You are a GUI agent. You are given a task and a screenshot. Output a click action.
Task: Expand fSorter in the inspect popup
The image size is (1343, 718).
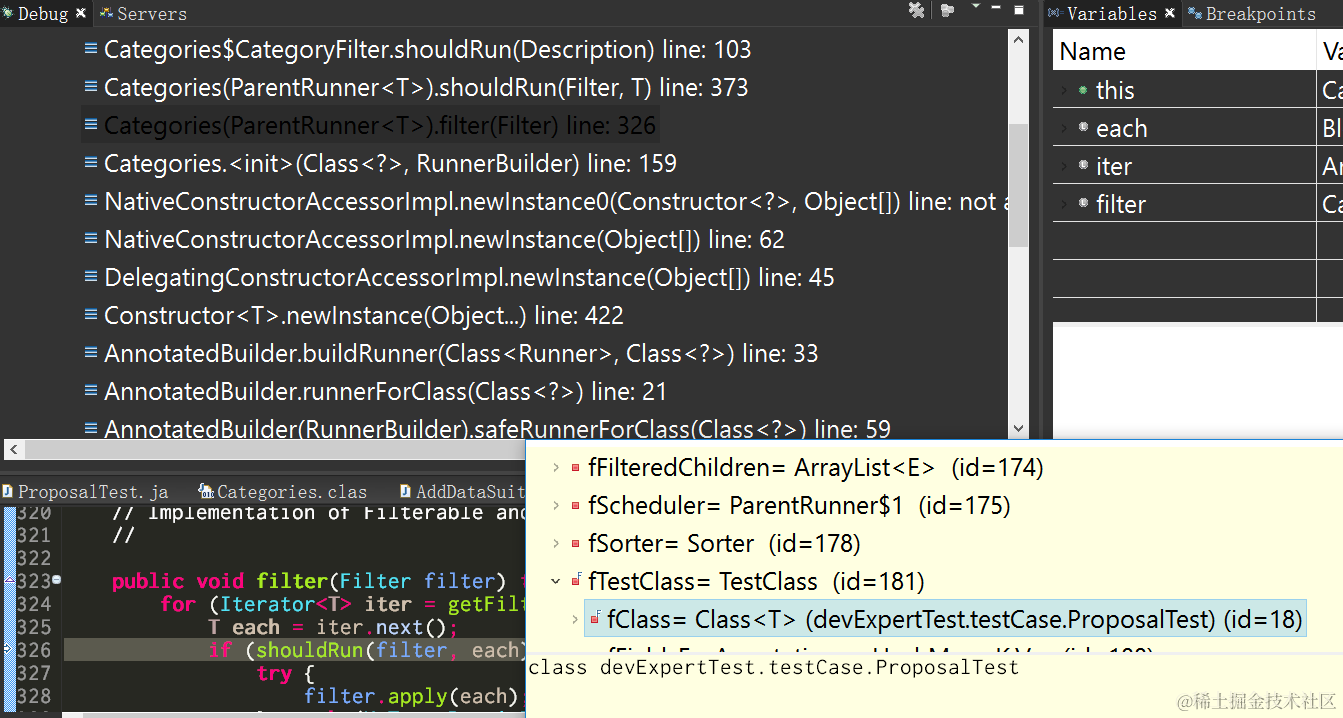coord(556,544)
